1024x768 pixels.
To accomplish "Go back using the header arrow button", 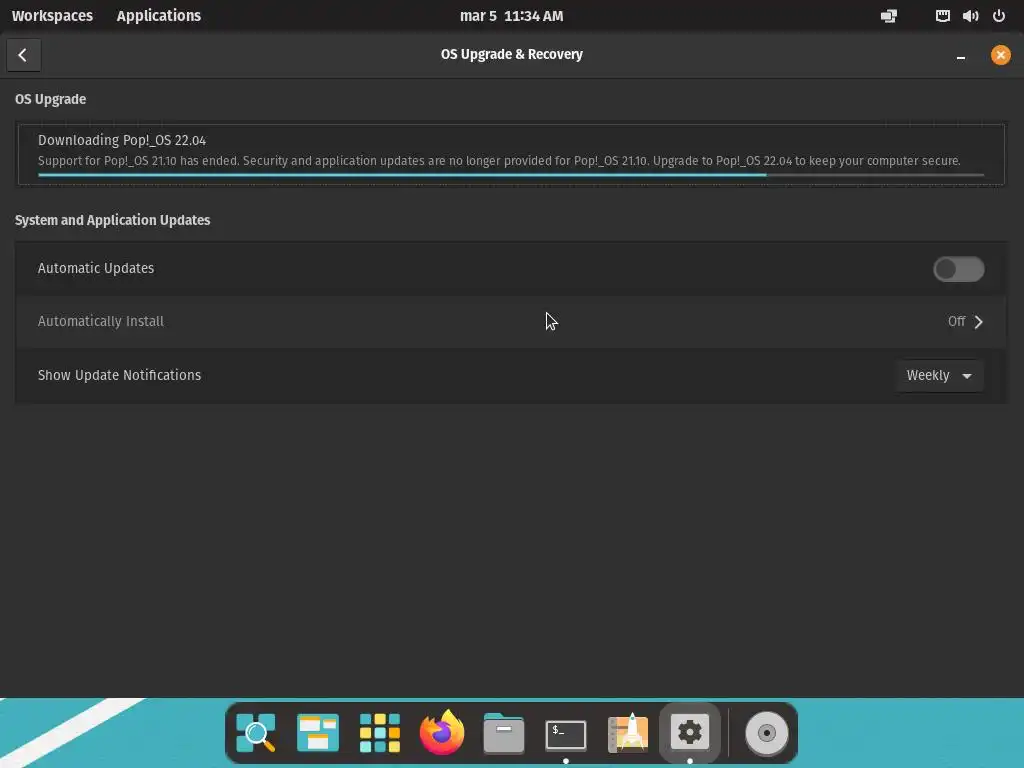I will coord(24,55).
